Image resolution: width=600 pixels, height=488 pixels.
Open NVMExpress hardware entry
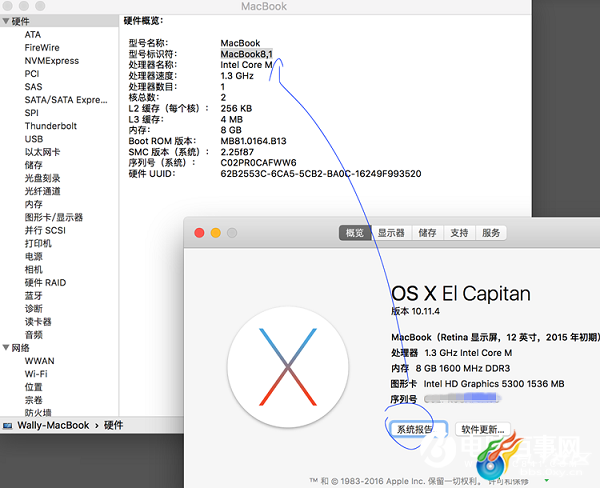(x=52, y=60)
